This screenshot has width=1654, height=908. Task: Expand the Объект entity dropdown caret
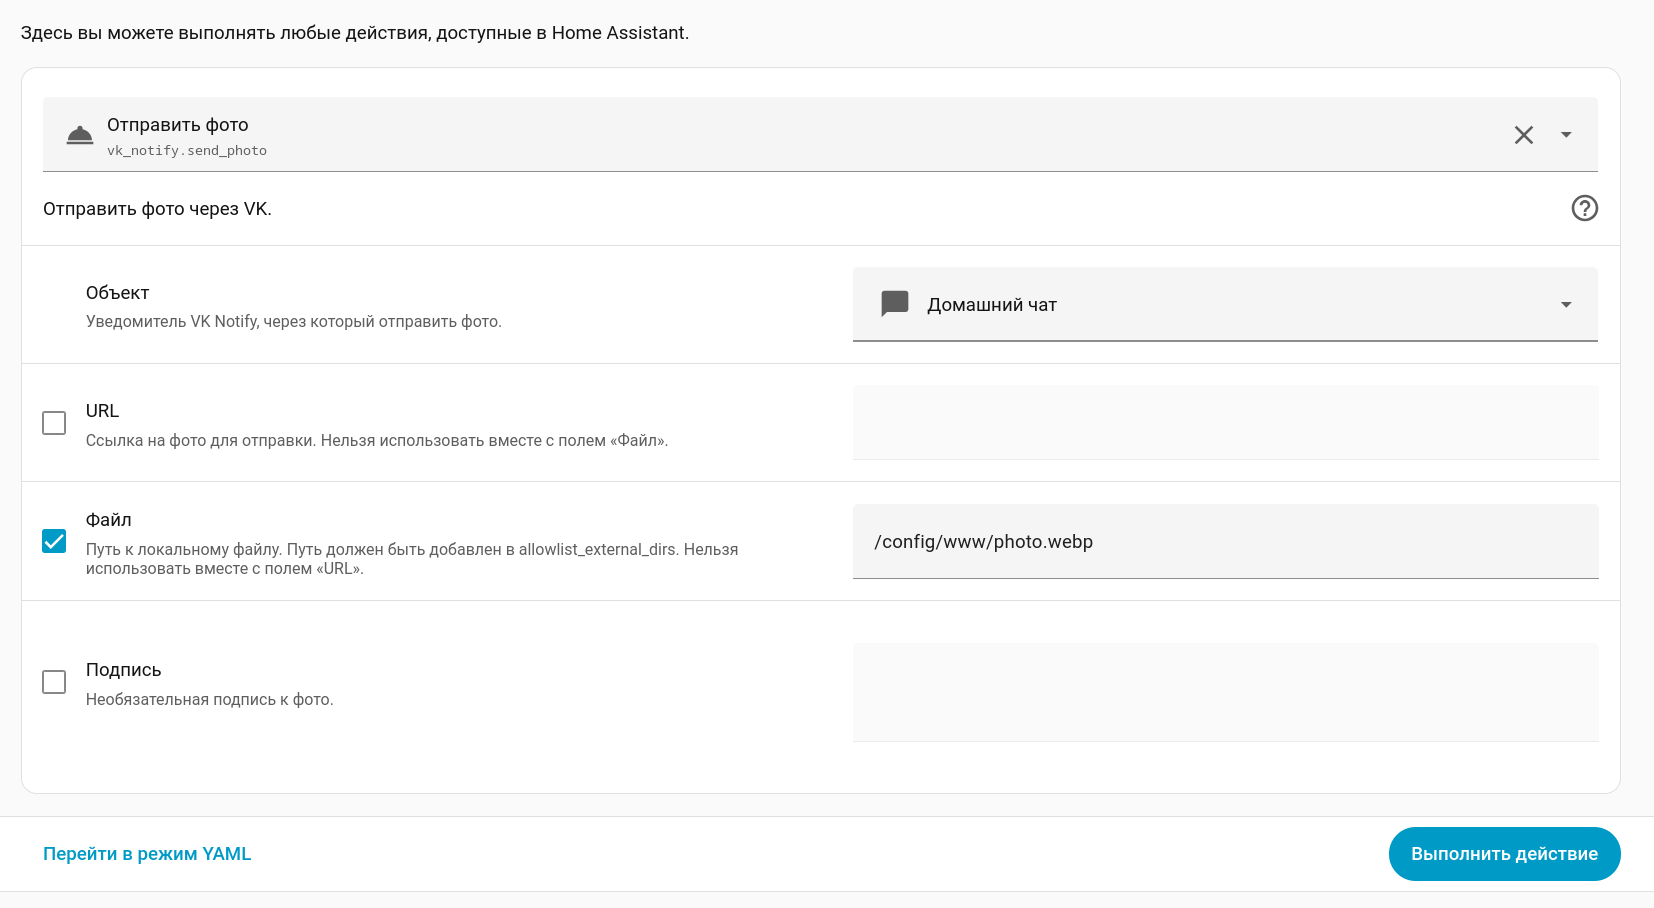(1566, 304)
